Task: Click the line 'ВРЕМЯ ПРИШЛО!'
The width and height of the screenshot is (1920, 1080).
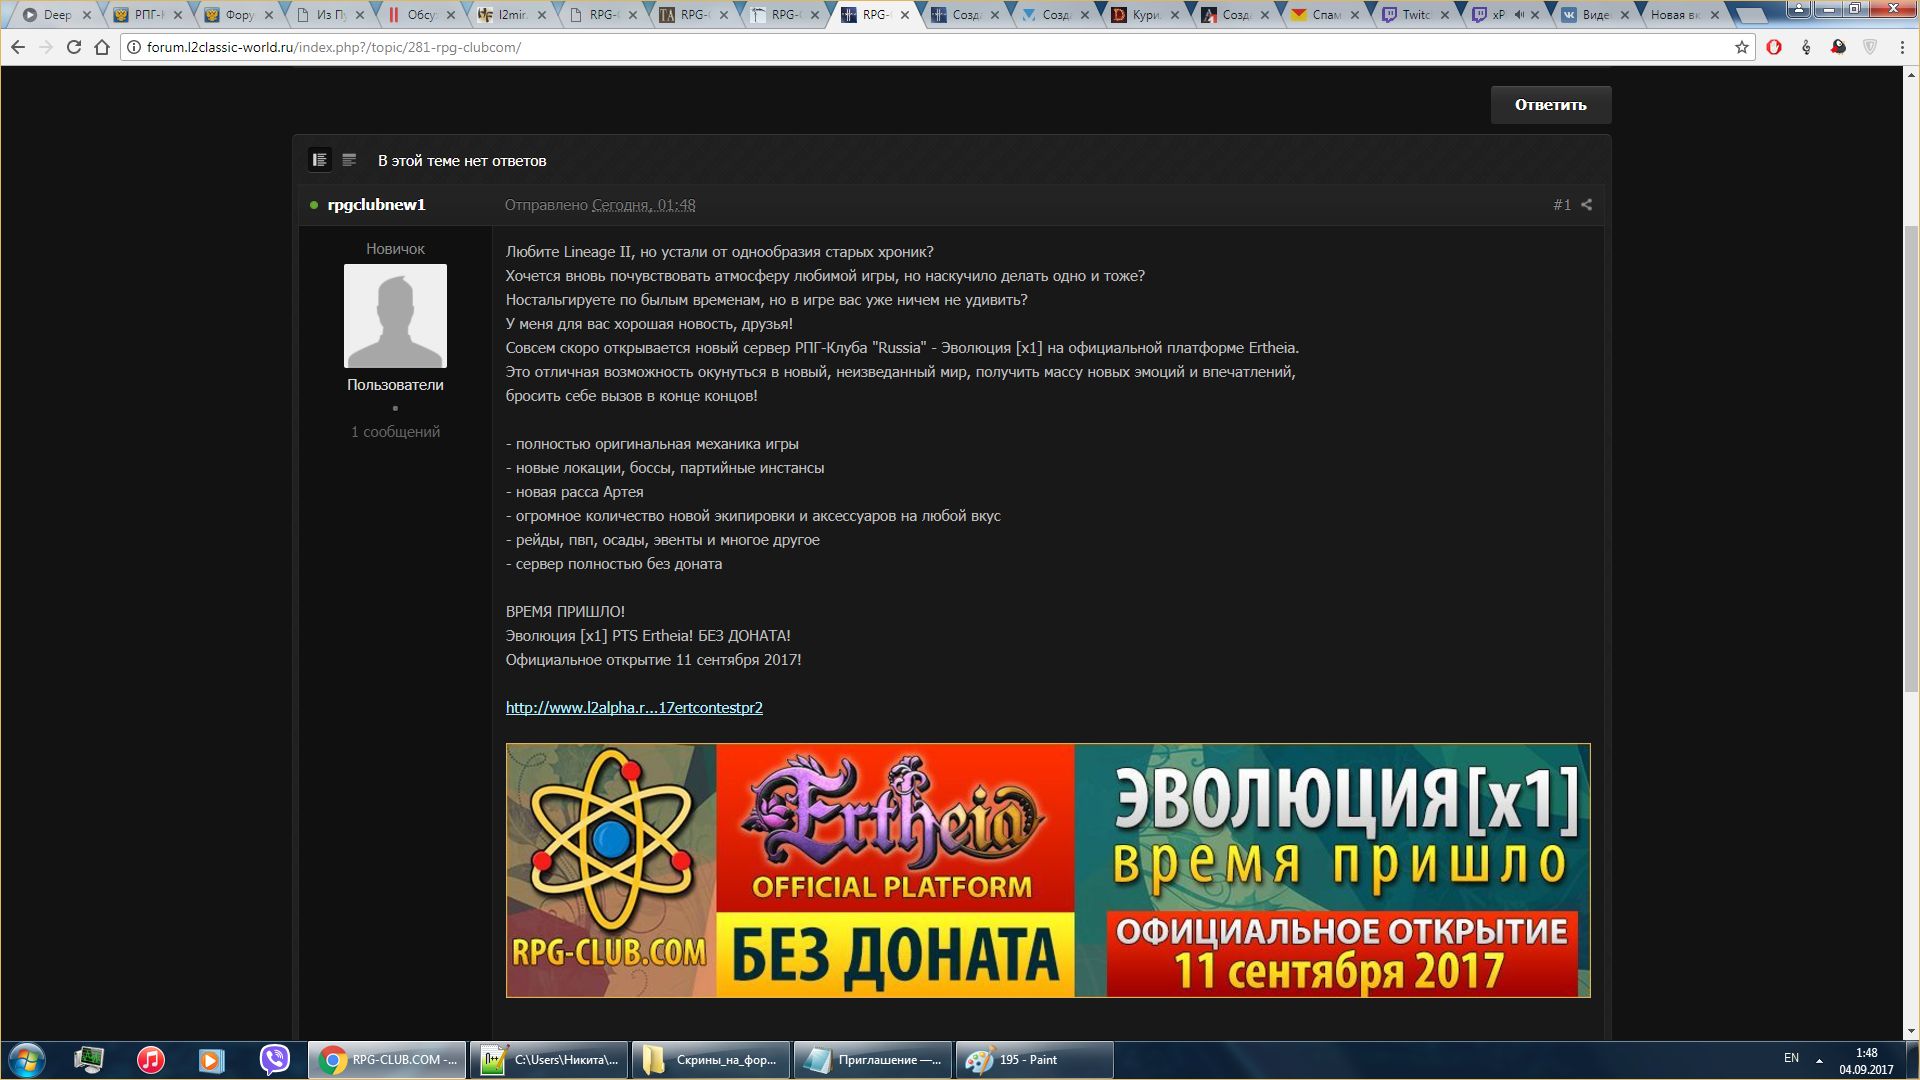Action: click(x=565, y=612)
